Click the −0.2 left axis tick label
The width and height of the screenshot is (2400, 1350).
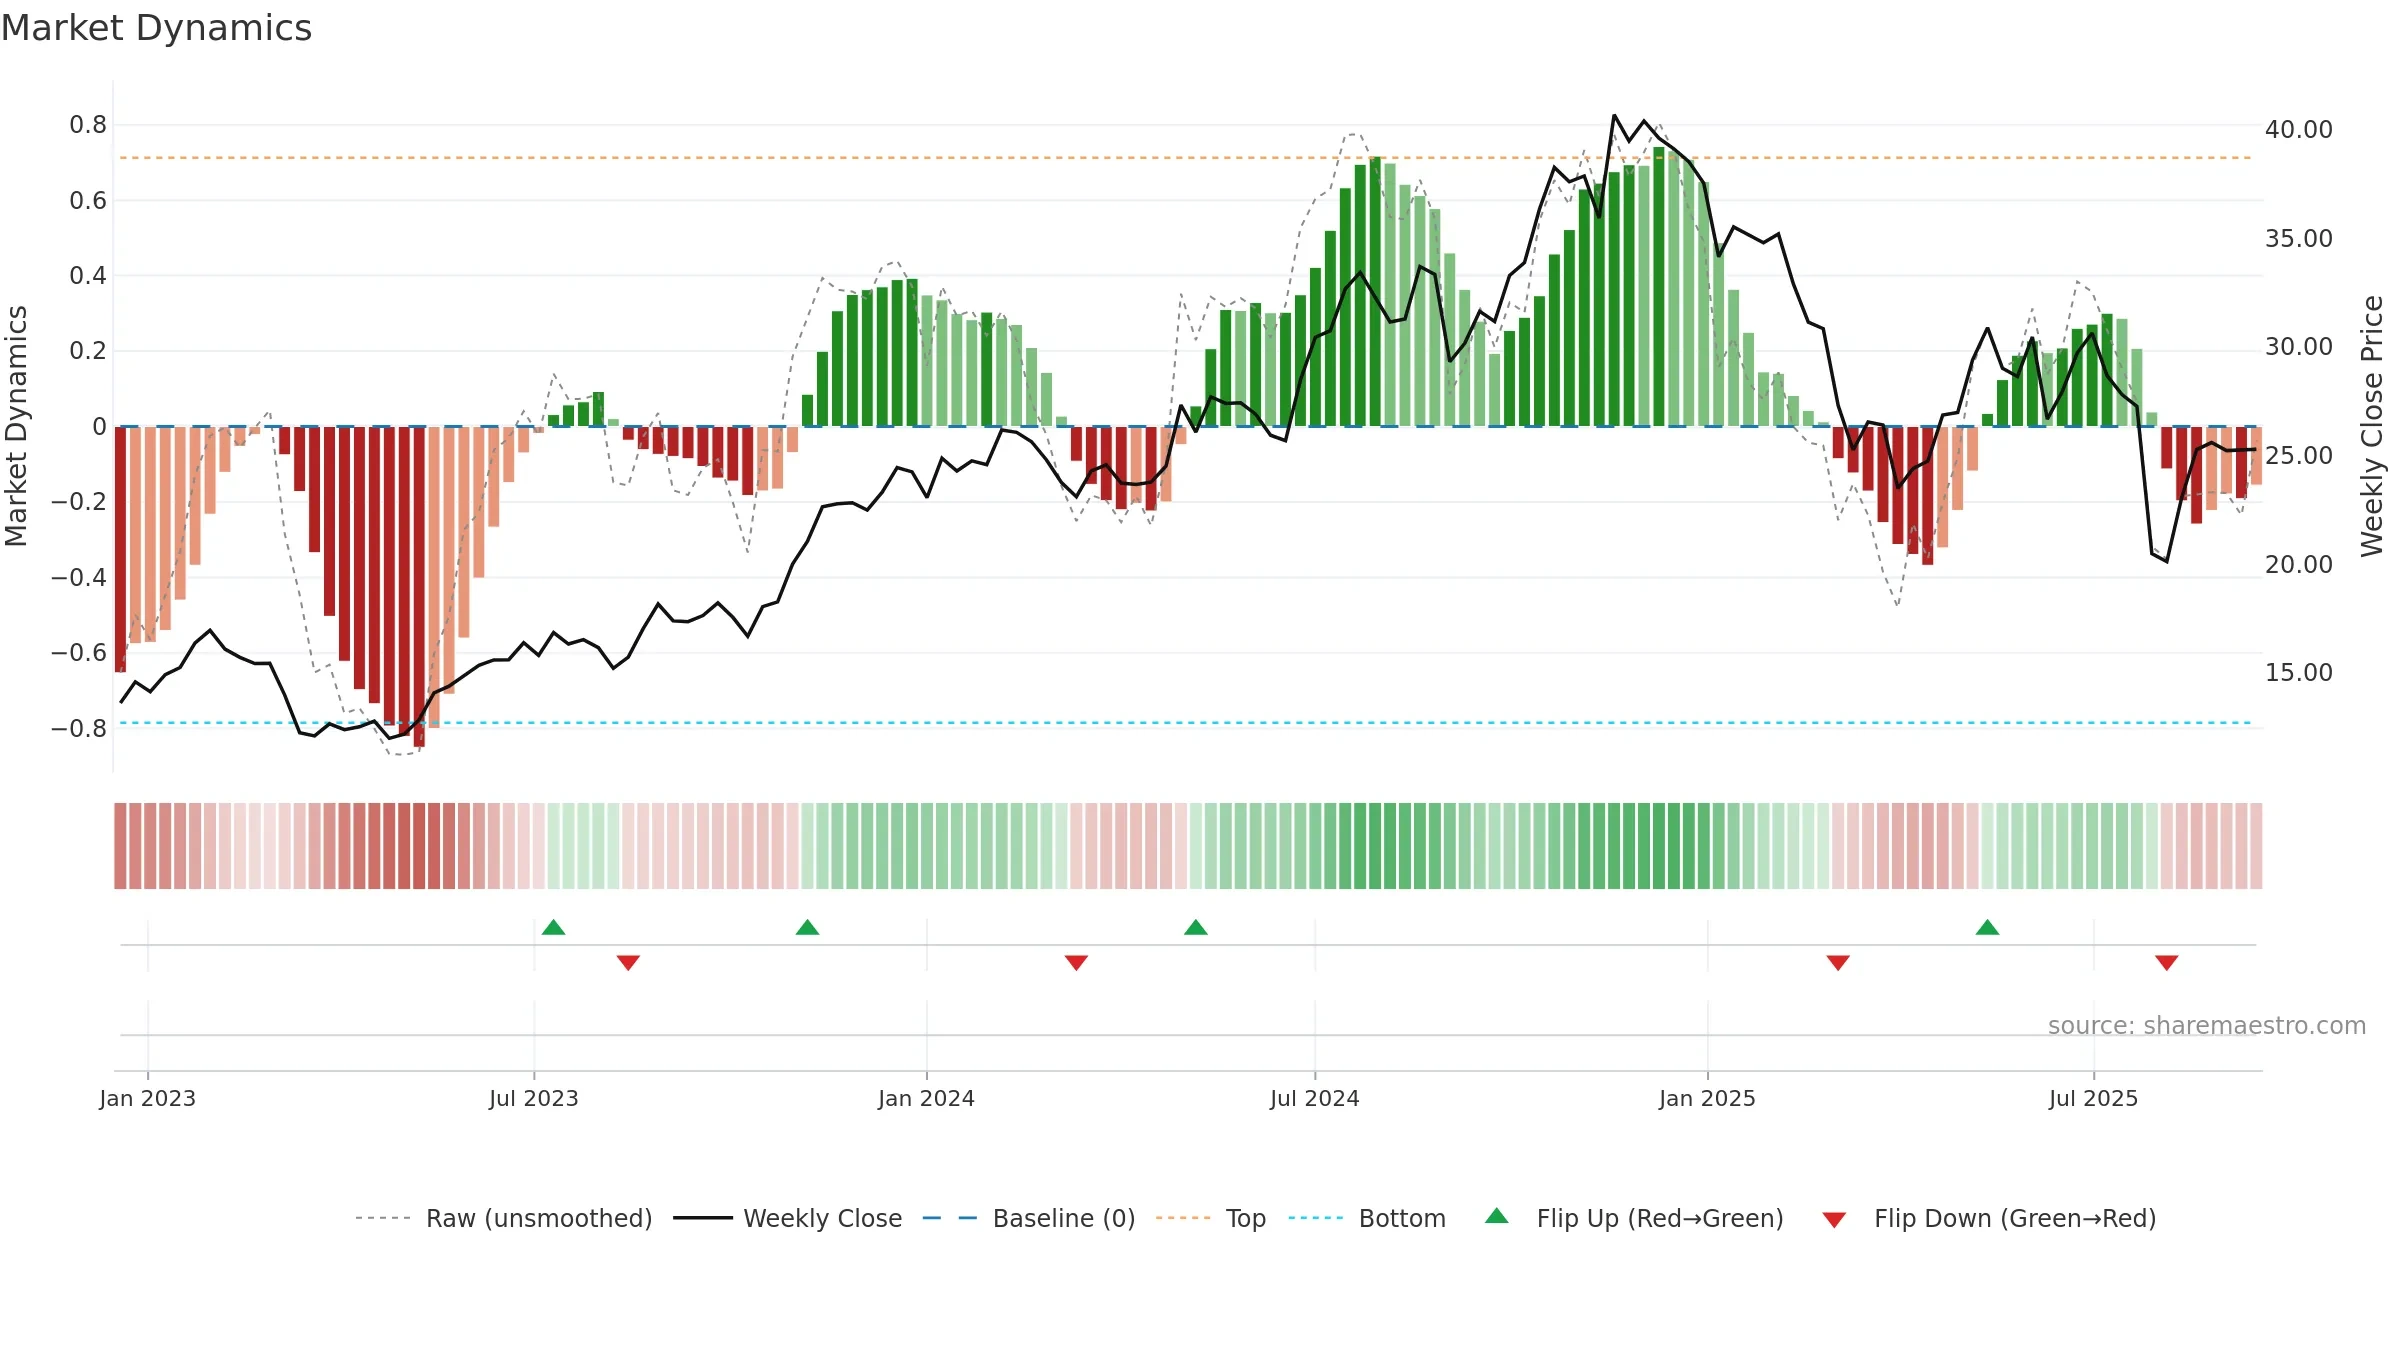pos(79,502)
